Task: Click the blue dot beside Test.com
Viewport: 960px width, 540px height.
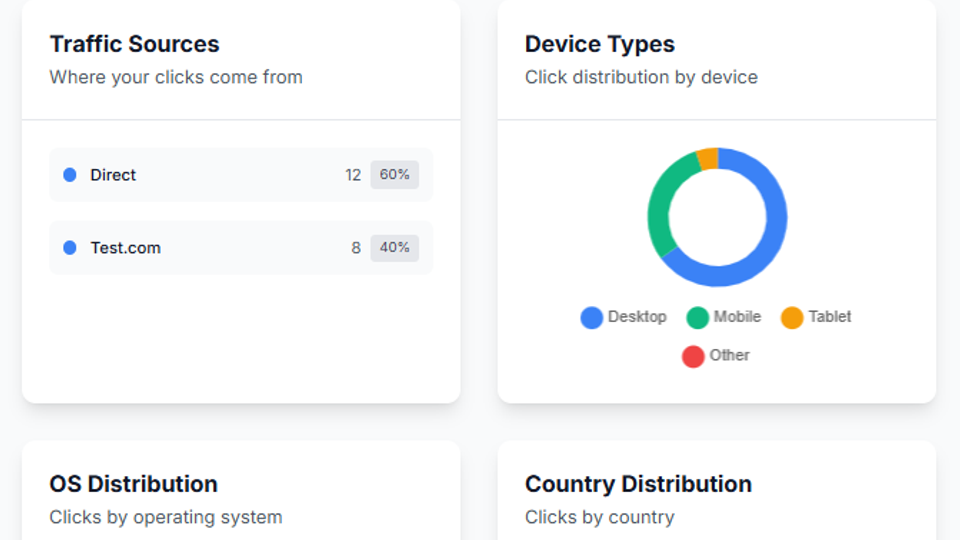Action: [x=70, y=248]
